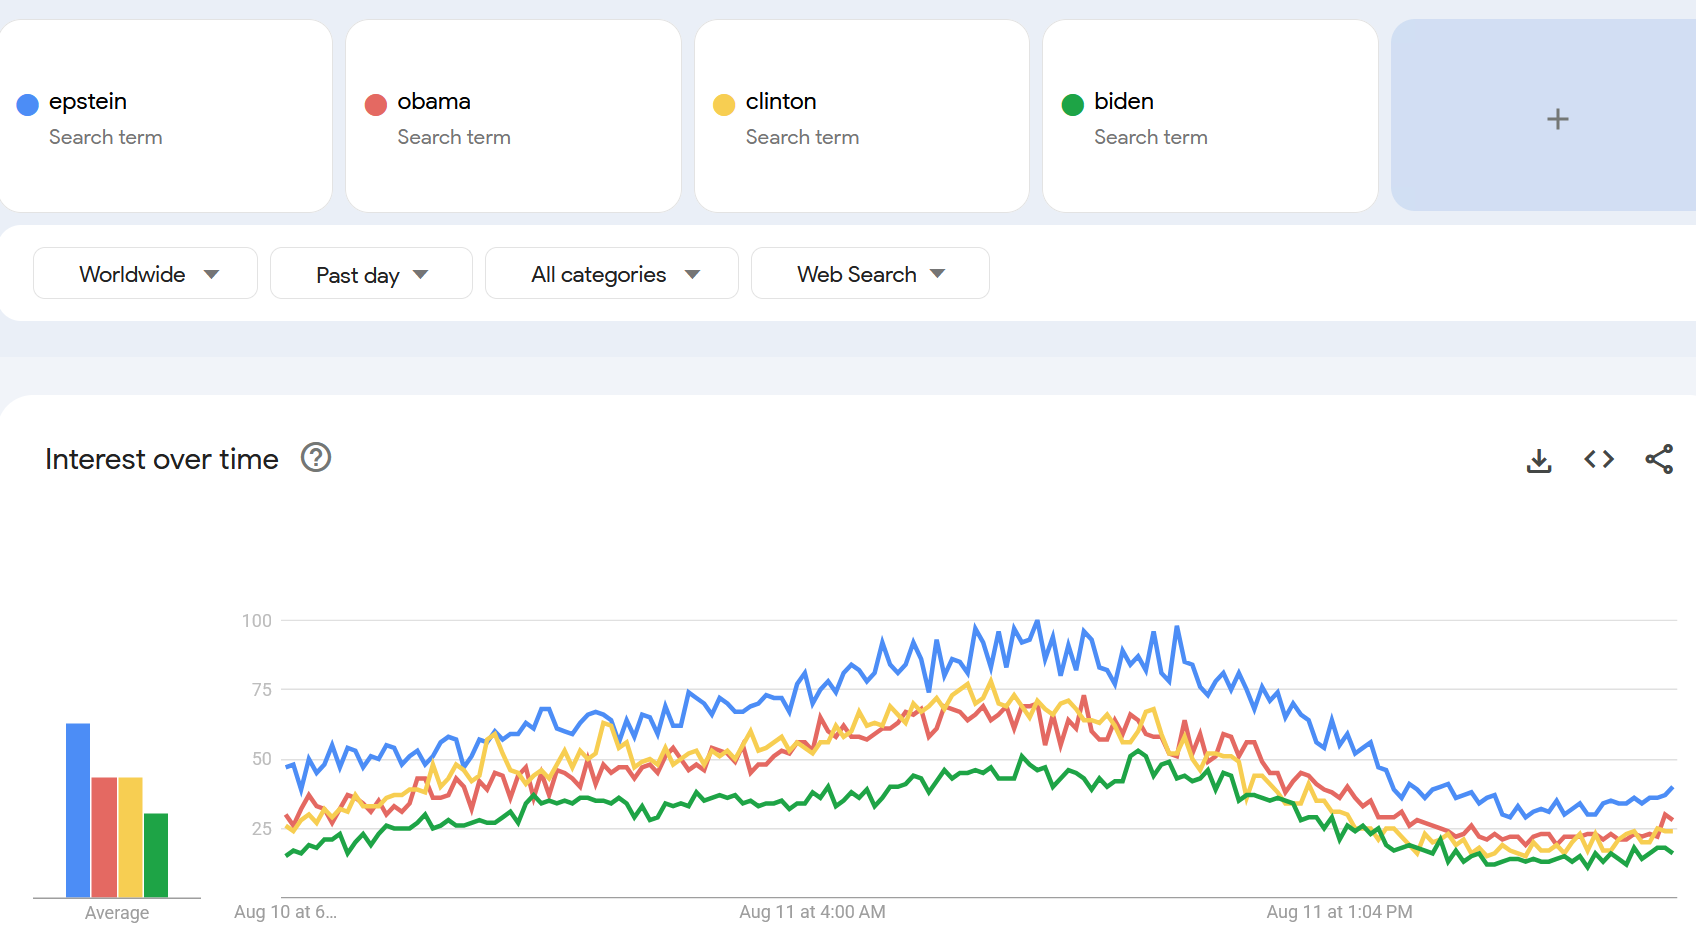Viewport: 1696px width, 943px height.
Task: Click Search term under epstein
Action: (106, 137)
